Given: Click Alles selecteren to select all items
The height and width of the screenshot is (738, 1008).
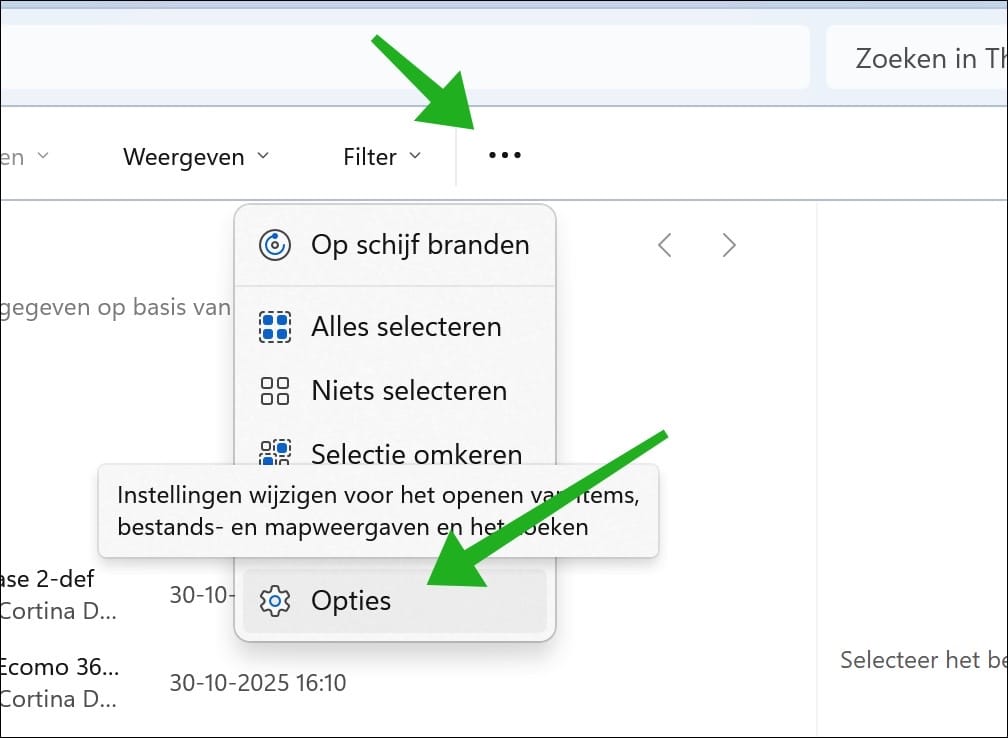Looking at the screenshot, I should (x=406, y=326).
